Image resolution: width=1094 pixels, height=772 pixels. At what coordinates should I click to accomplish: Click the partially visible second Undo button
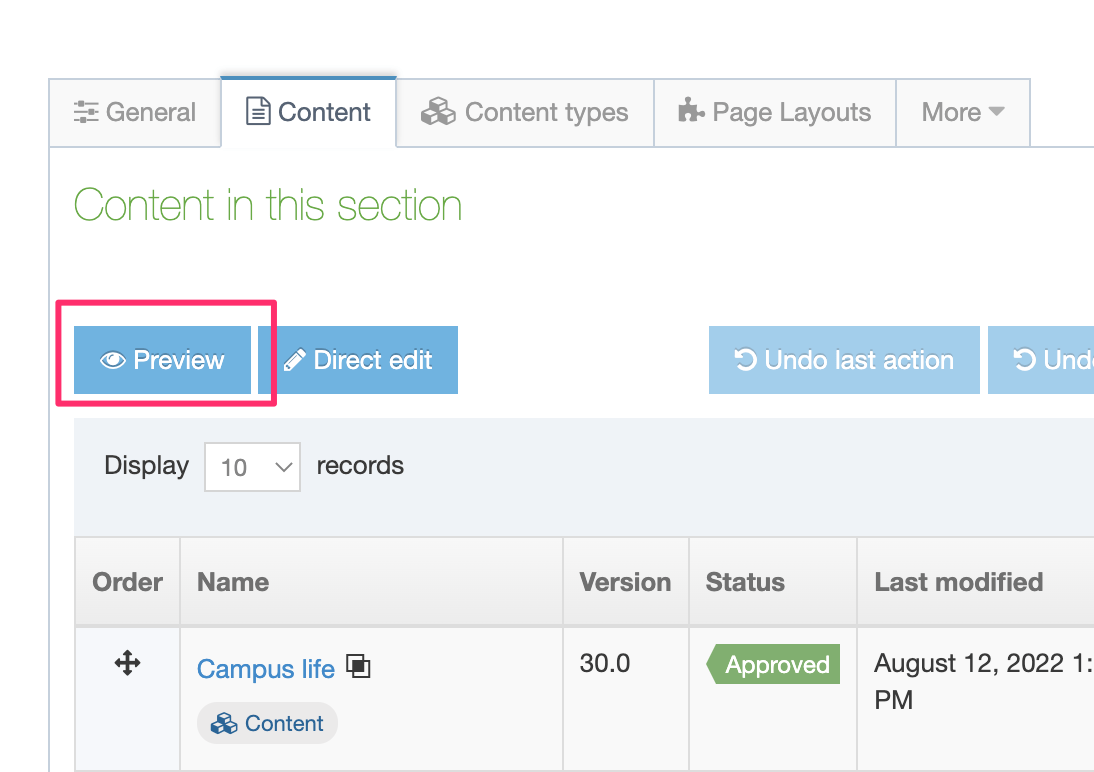pos(1041,360)
